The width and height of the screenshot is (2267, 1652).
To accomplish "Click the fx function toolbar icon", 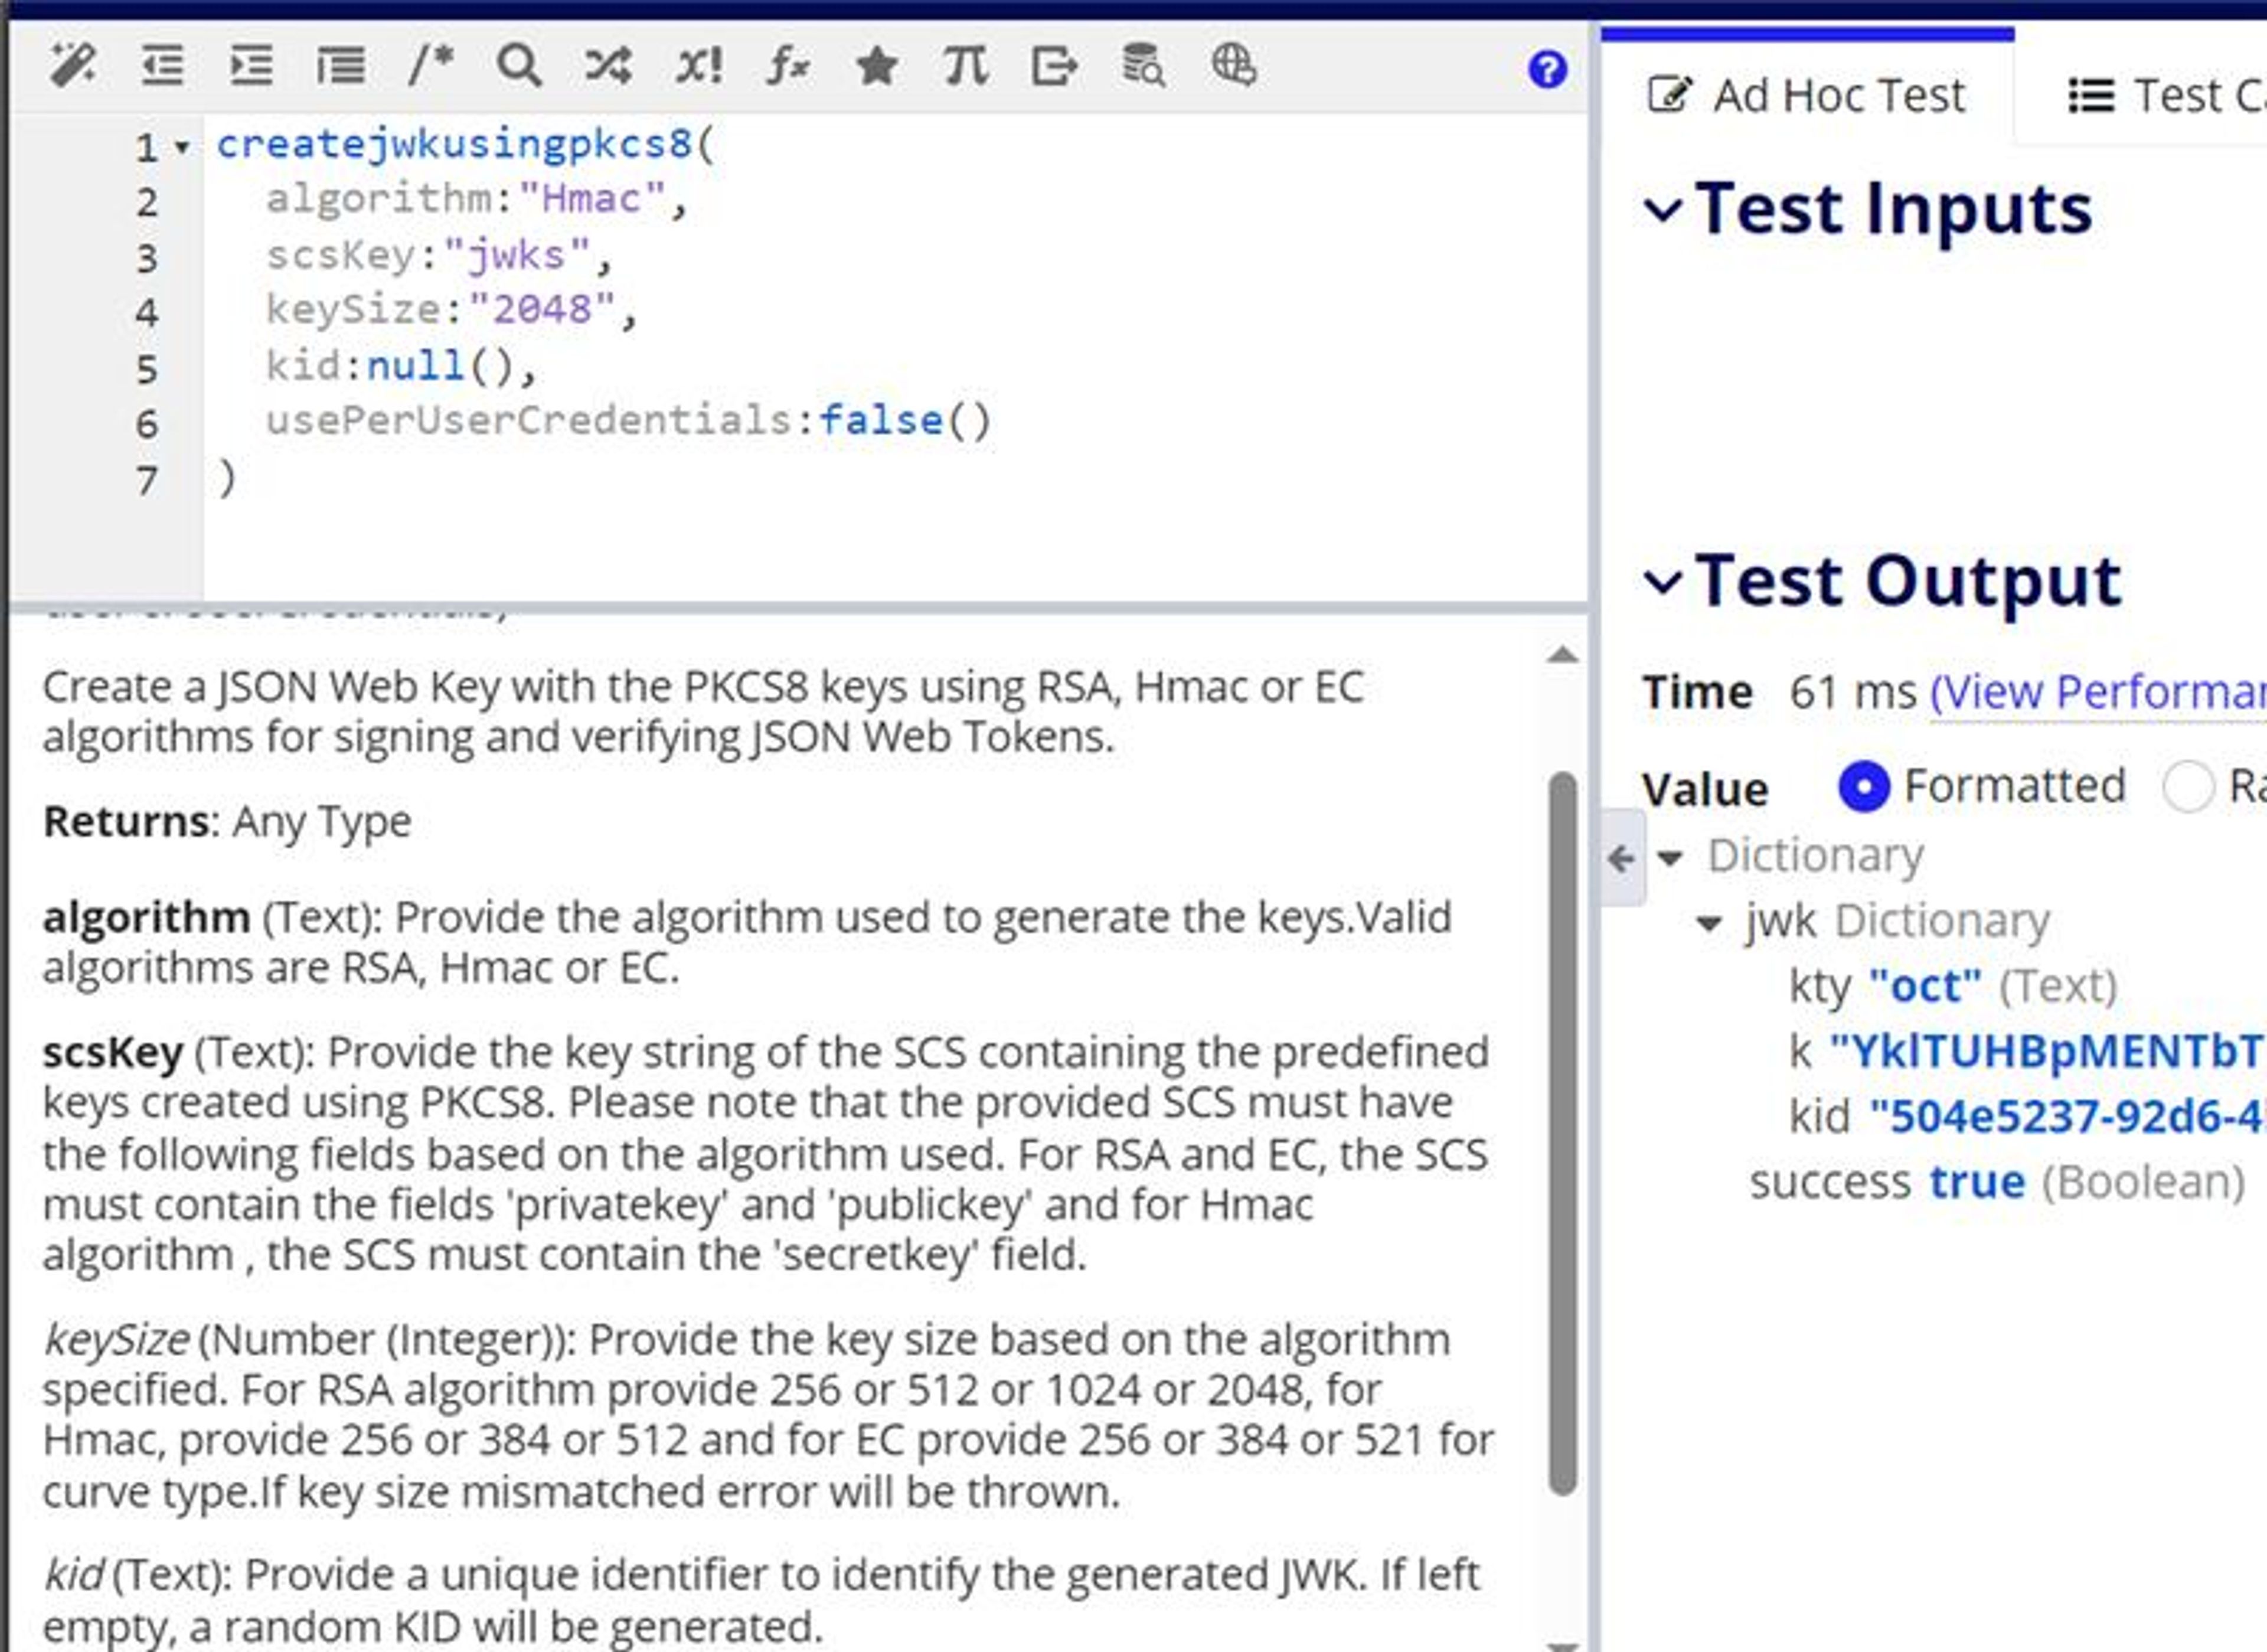I will coord(788,66).
